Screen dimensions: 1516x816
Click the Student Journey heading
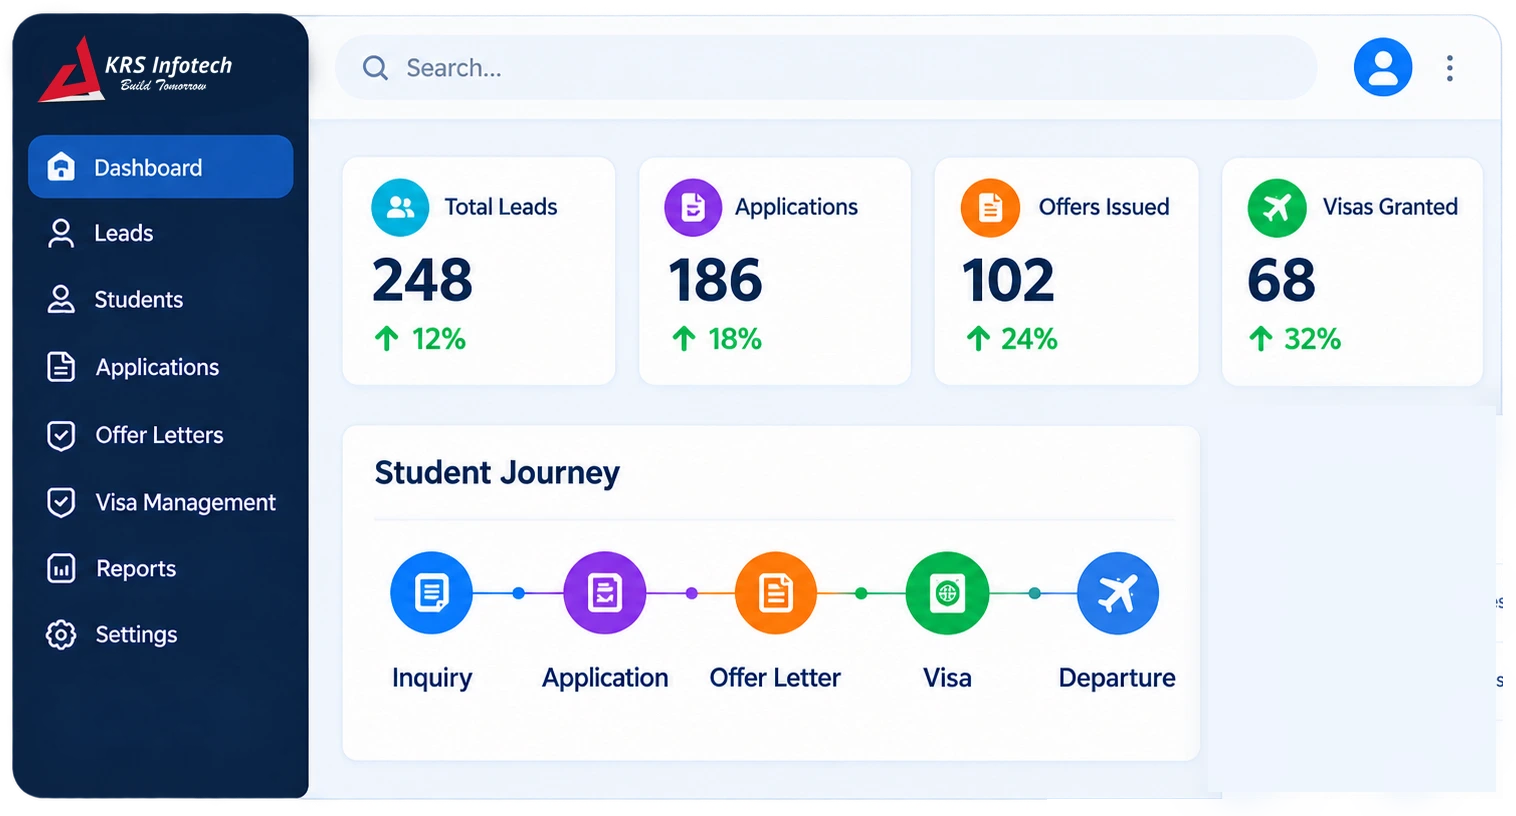pyautogui.click(x=497, y=473)
